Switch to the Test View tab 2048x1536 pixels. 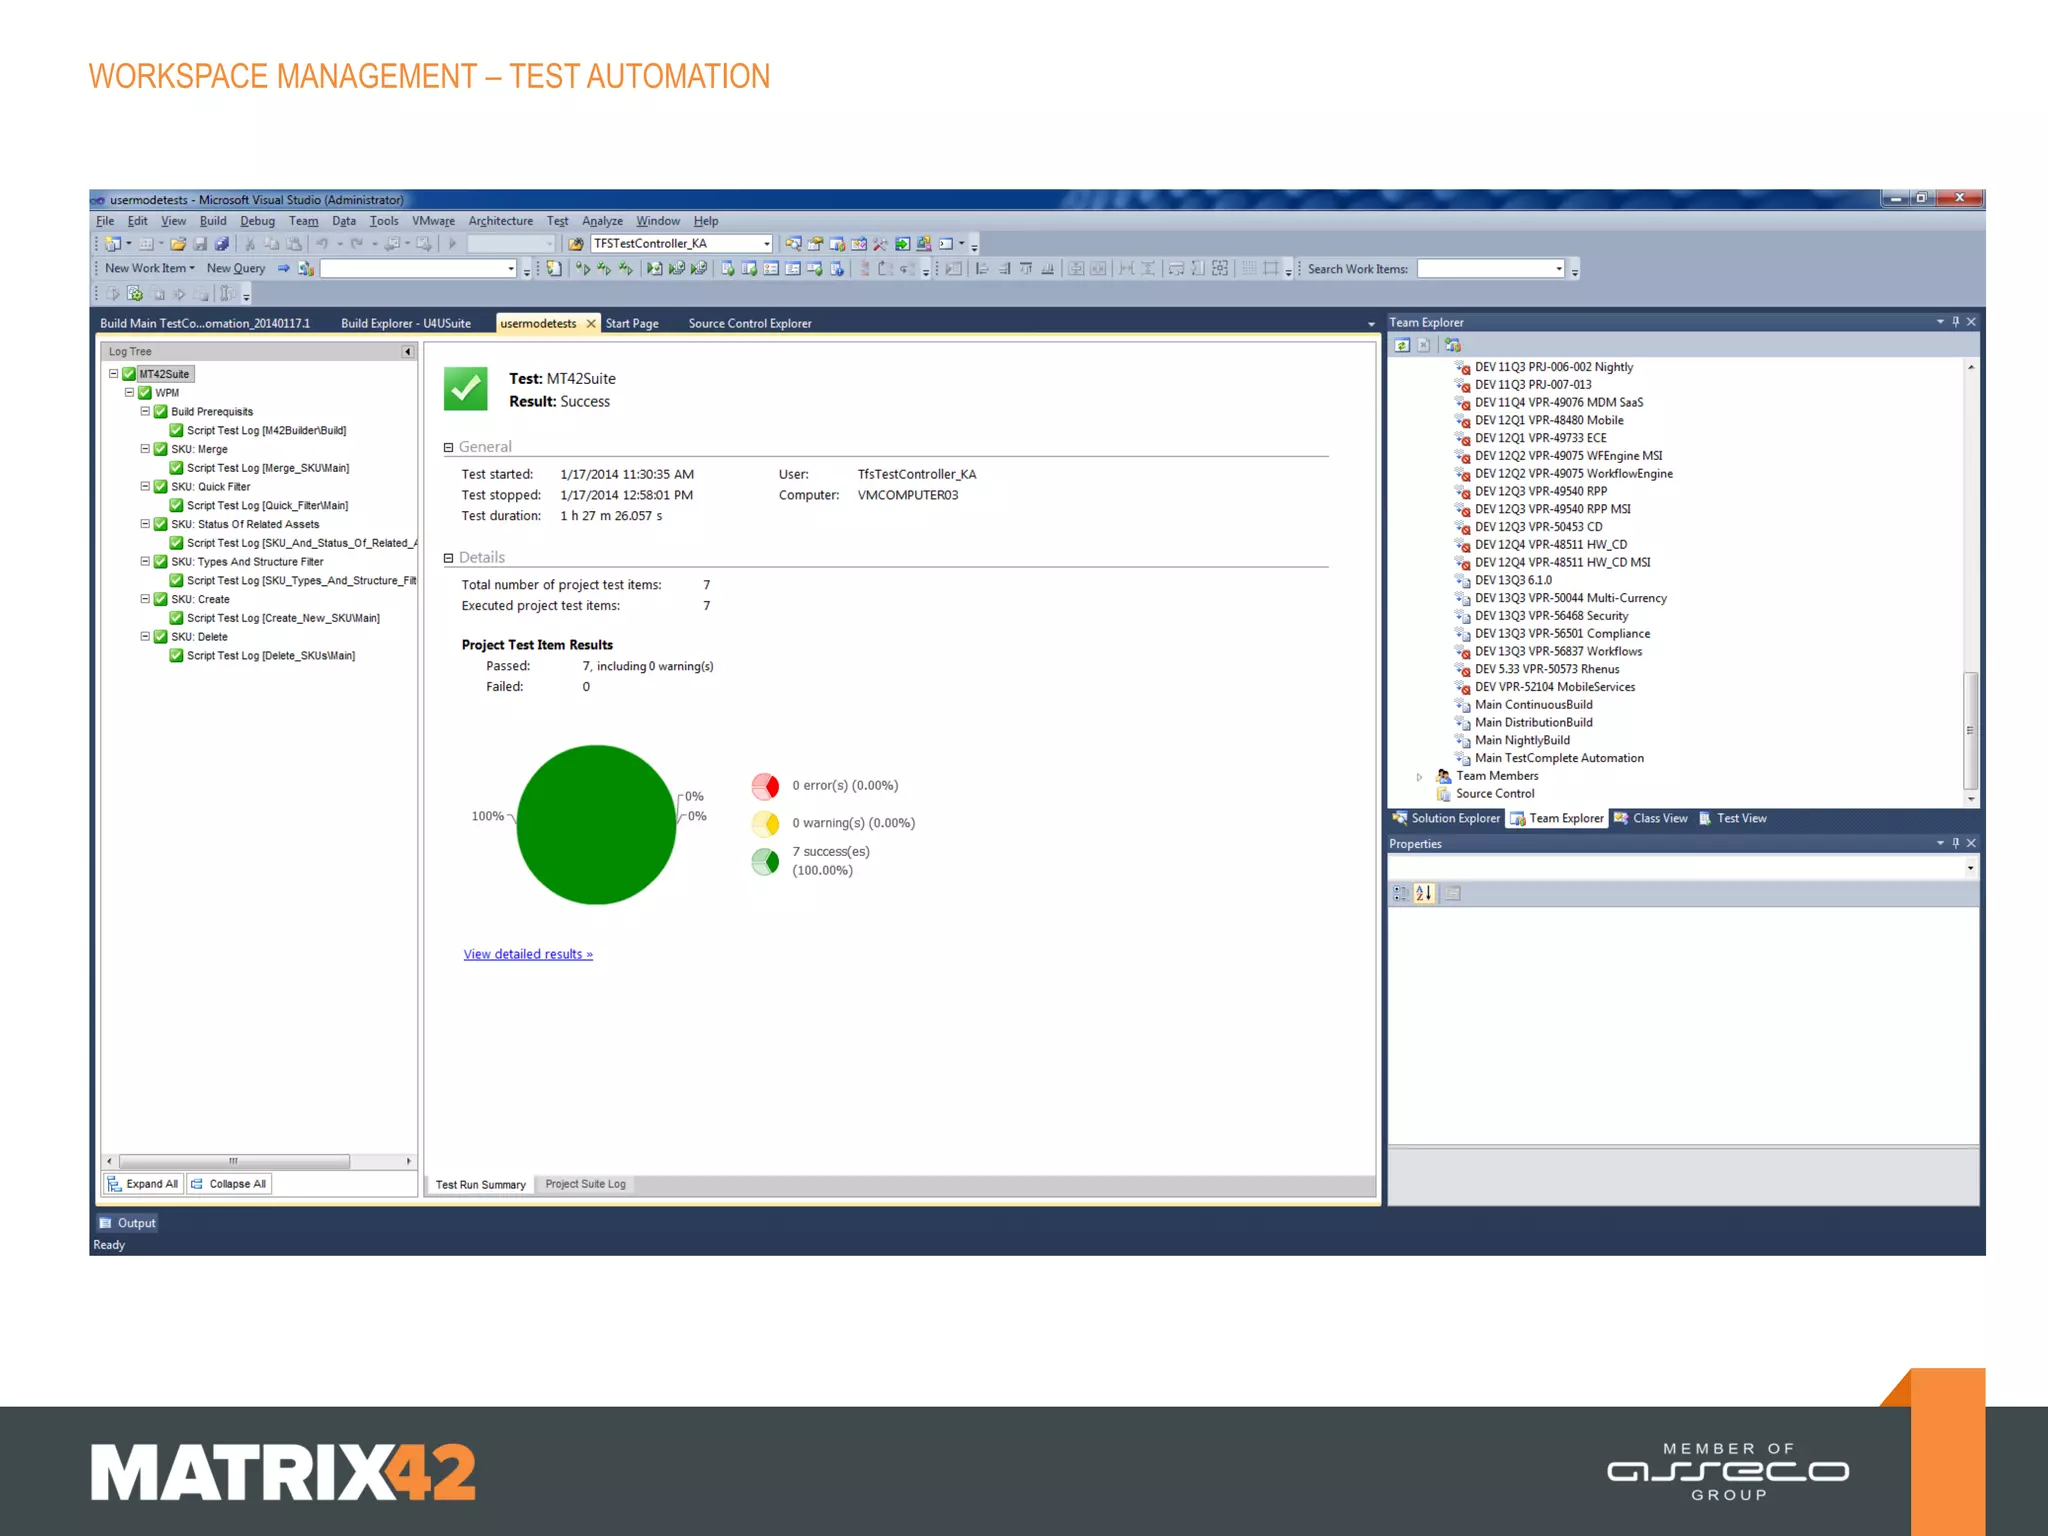1733,819
